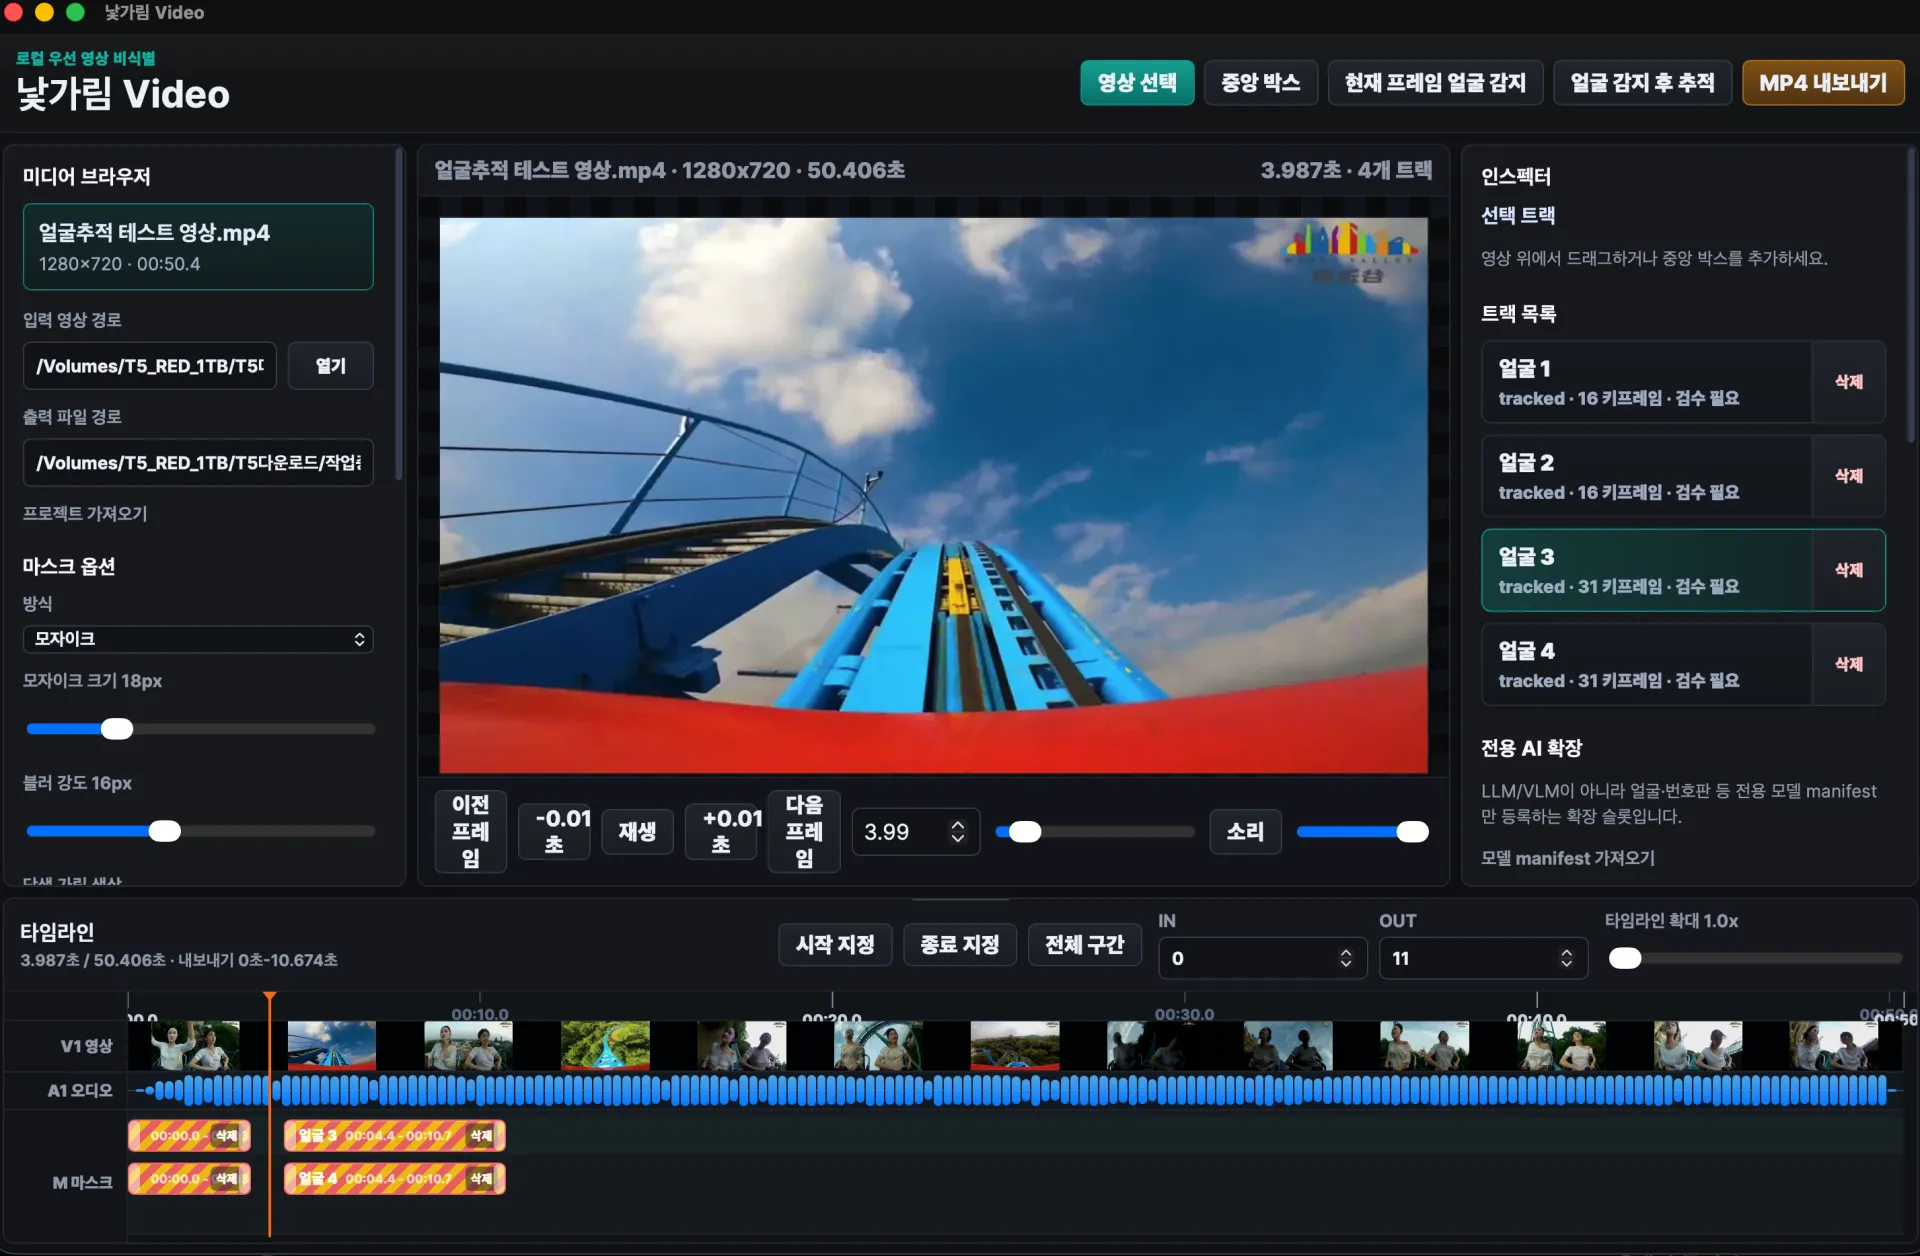Click the OUT field stepper arrows
The width and height of the screenshot is (1920, 1256).
click(1567, 958)
